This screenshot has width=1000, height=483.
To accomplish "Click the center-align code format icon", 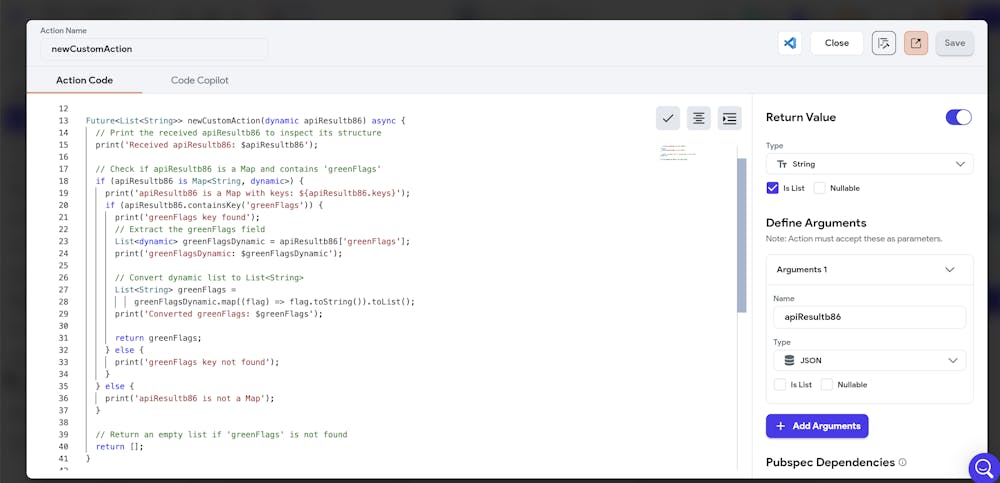I will pyautogui.click(x=699, y=118).
